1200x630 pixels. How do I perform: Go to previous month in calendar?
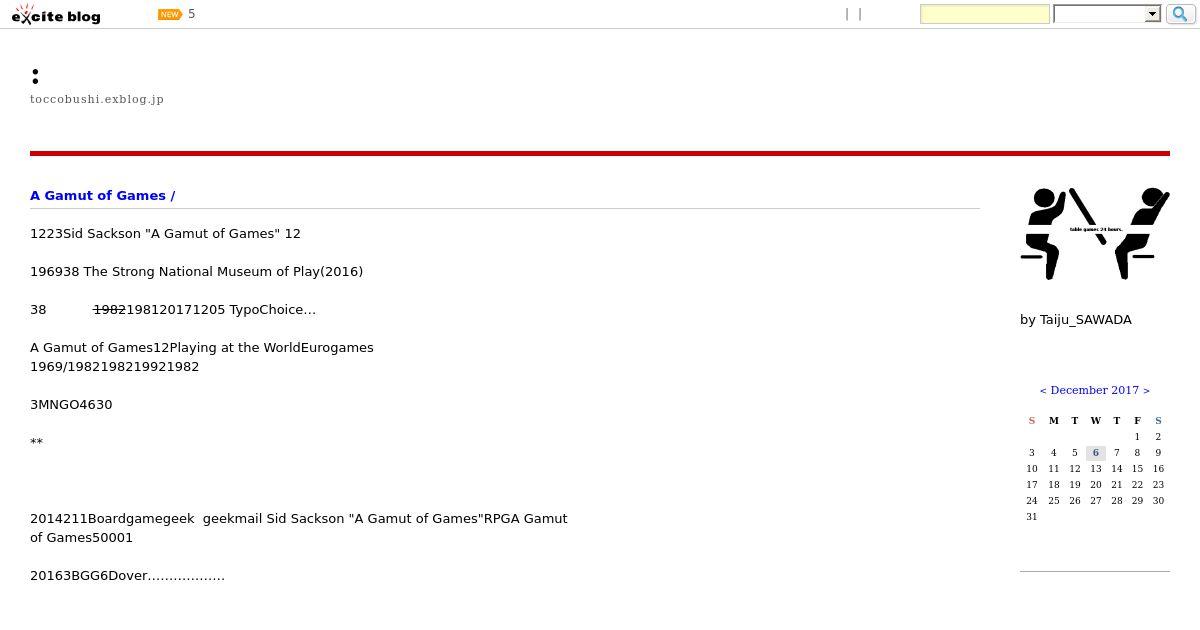[1043, 390]
